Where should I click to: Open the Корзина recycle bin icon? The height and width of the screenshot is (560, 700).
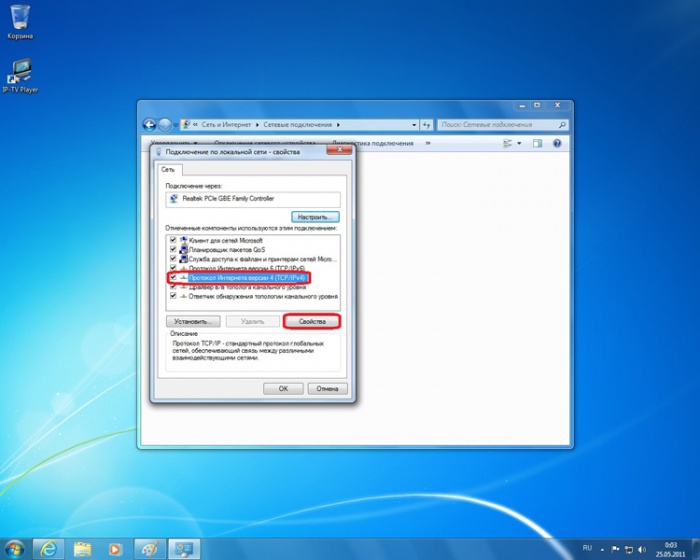pyautogui.click(x=19, y=18)
